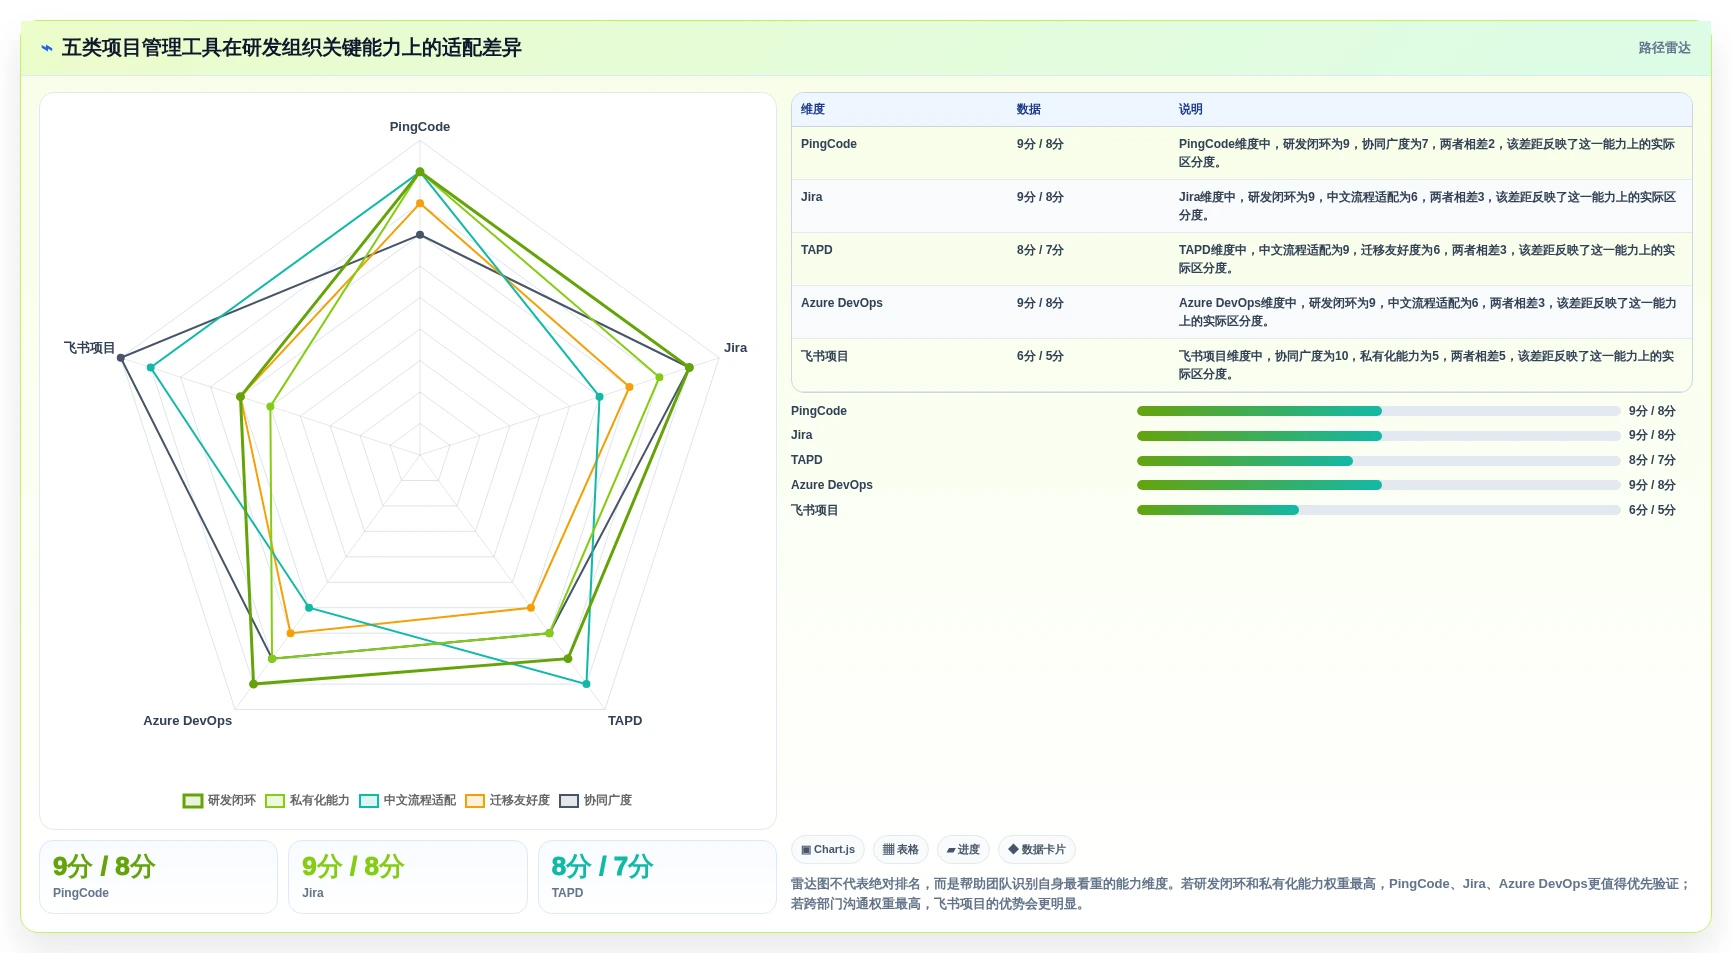This screenshot has width=1732, height=953.
Task: Click the dark green data point at Jira vertex
Action: (689, 368)
